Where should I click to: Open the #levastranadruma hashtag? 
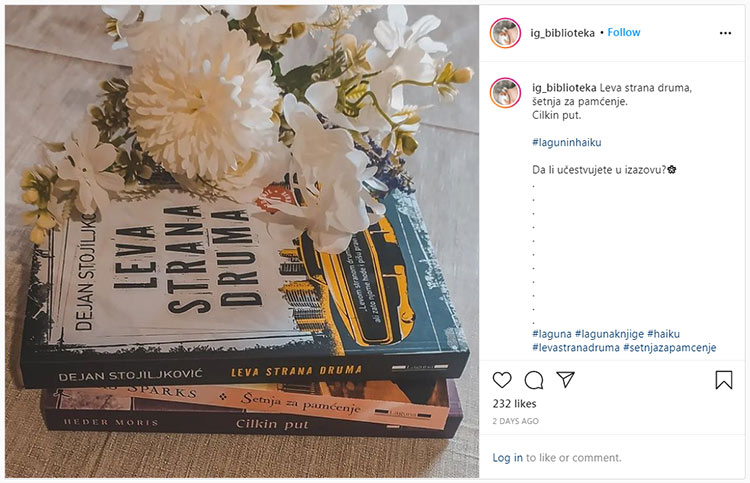576,348
